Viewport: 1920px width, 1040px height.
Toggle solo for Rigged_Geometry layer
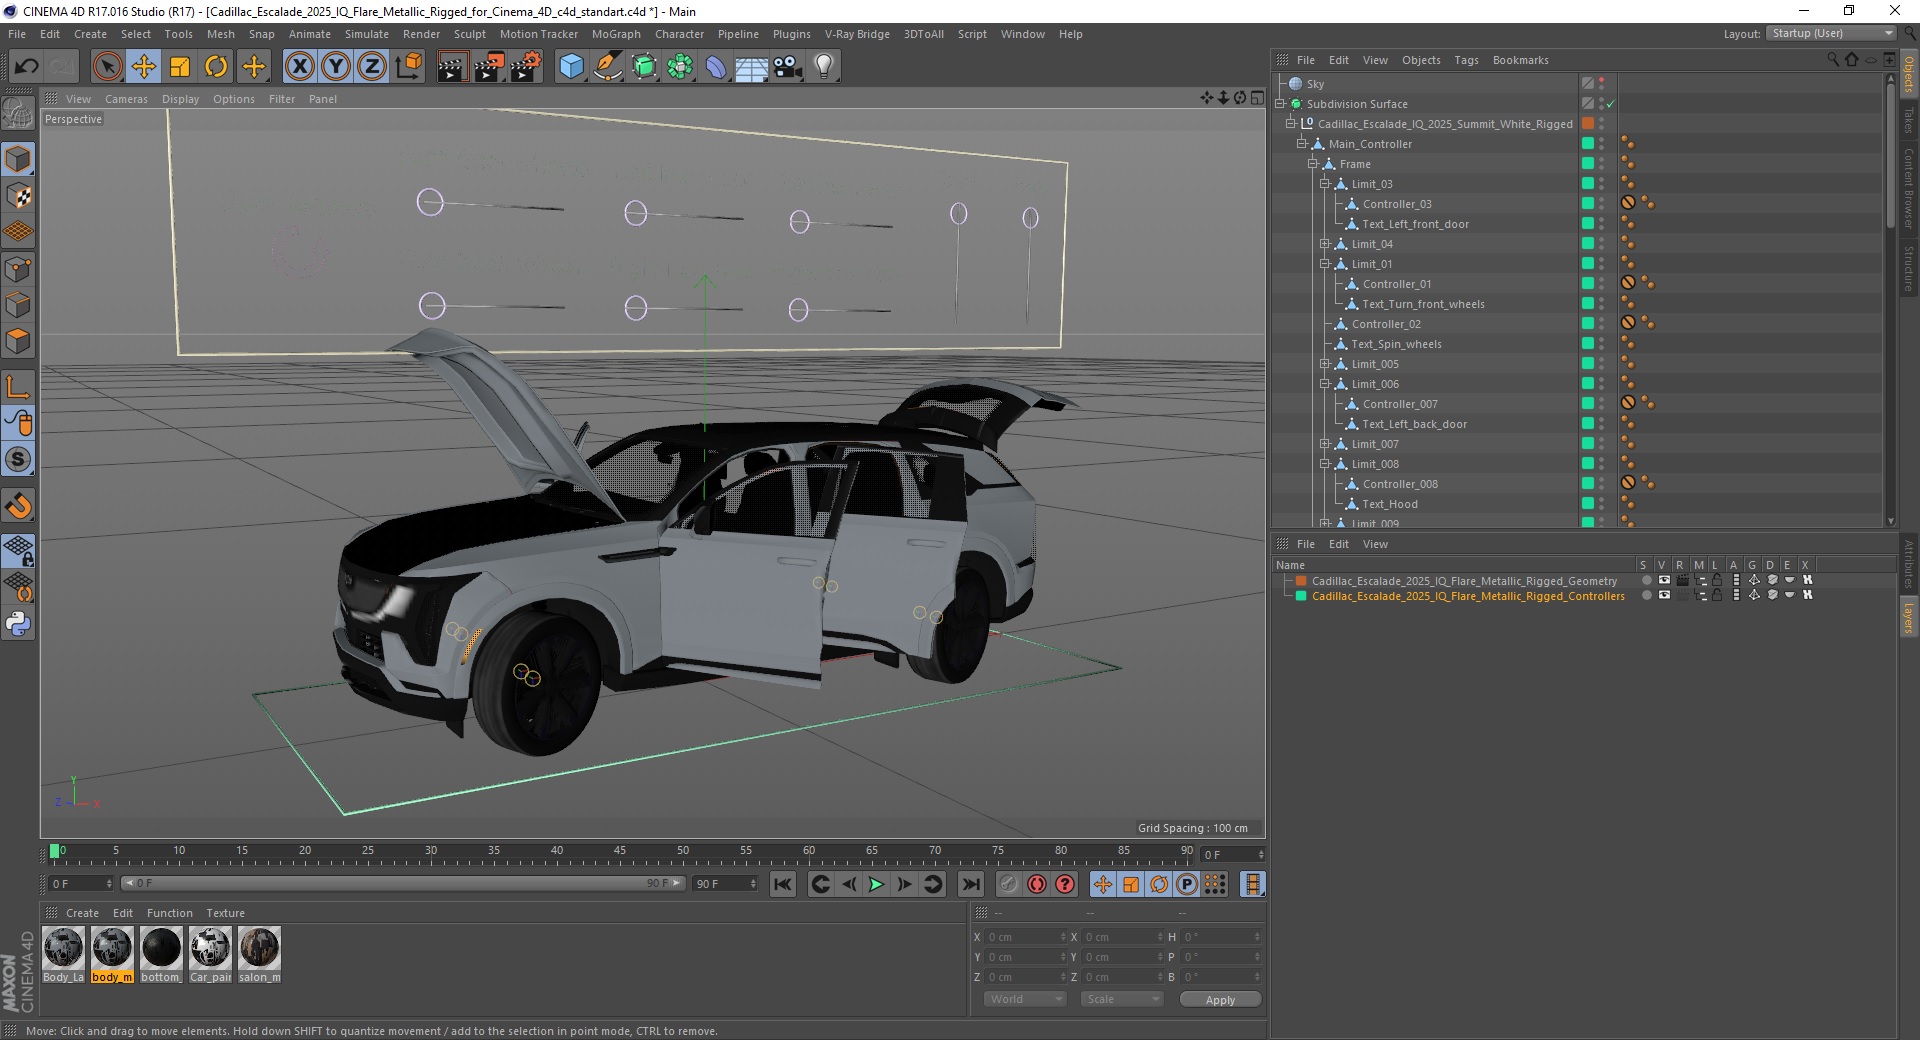pos(1646,580)
